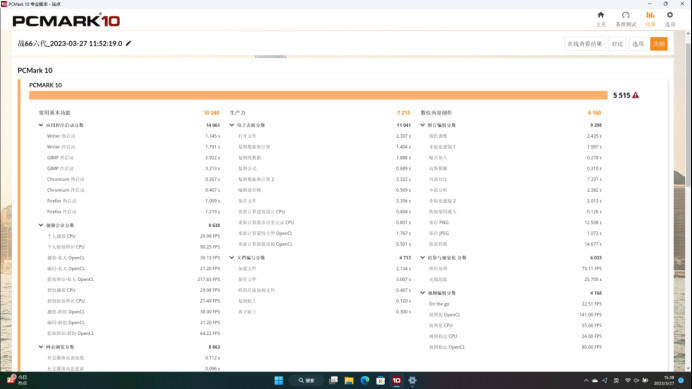Click the orange close result button
Image resolution: width=692 pixels, height=389 pixels.
point(658,44)
